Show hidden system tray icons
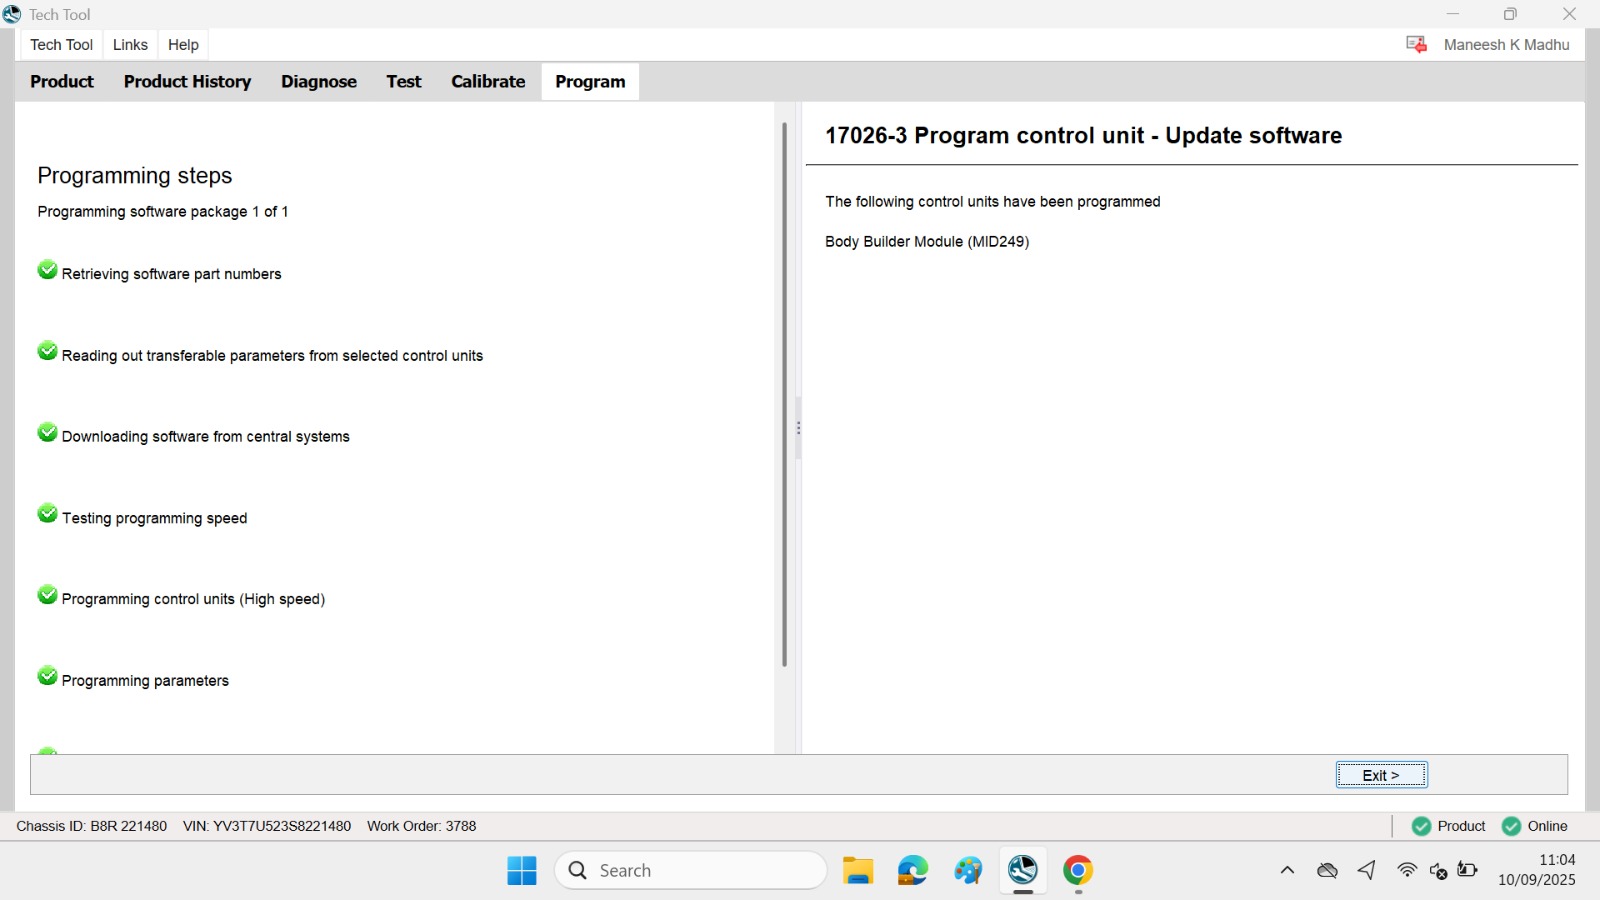Screen dimensions: 1600x900 (1287, 870)
